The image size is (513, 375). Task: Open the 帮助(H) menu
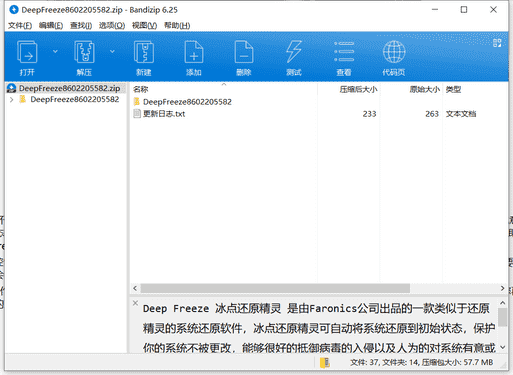177,25
